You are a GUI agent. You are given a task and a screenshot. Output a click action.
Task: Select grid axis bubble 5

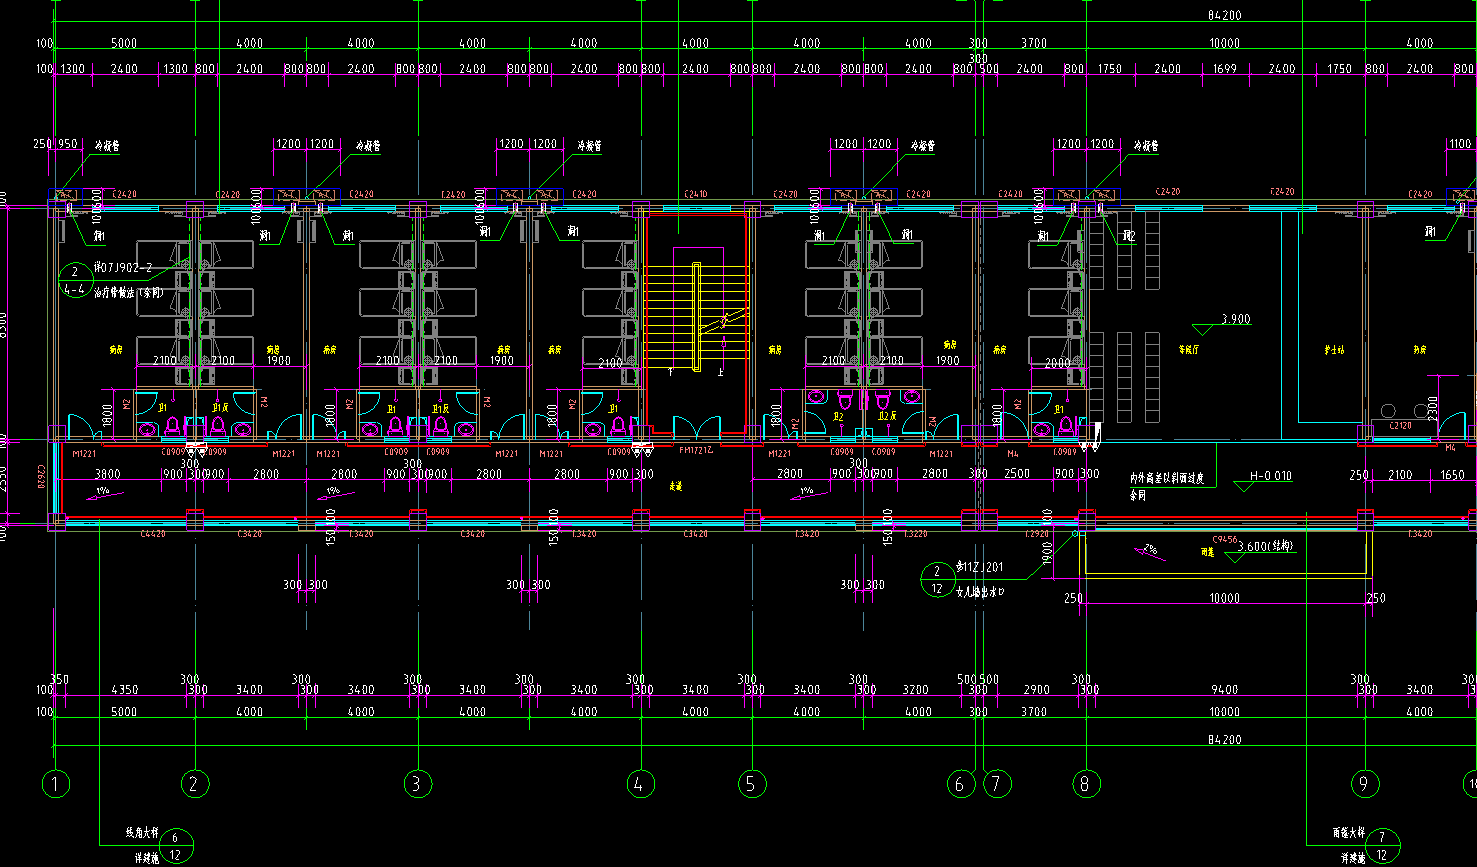point(752,784)
